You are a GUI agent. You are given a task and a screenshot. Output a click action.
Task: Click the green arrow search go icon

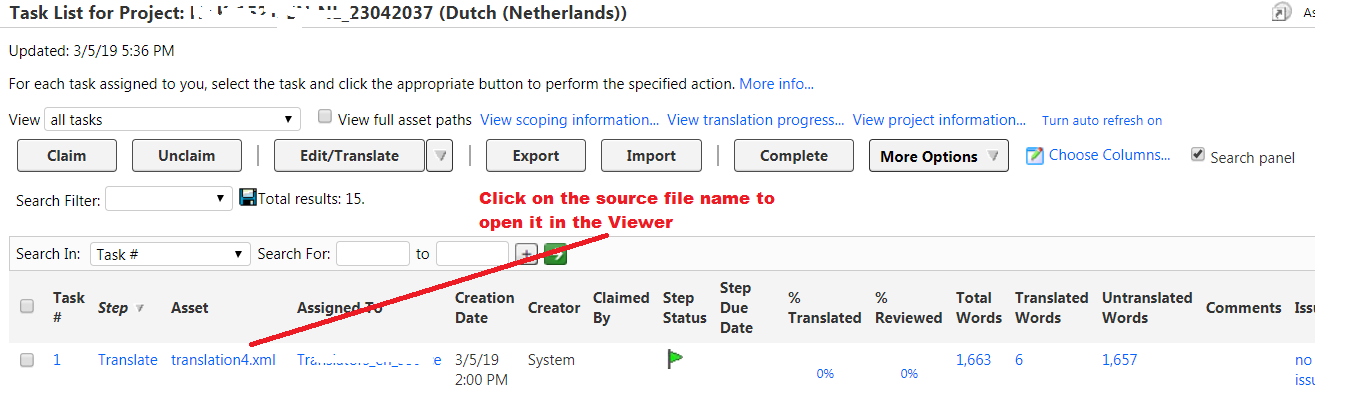point(555,254)
